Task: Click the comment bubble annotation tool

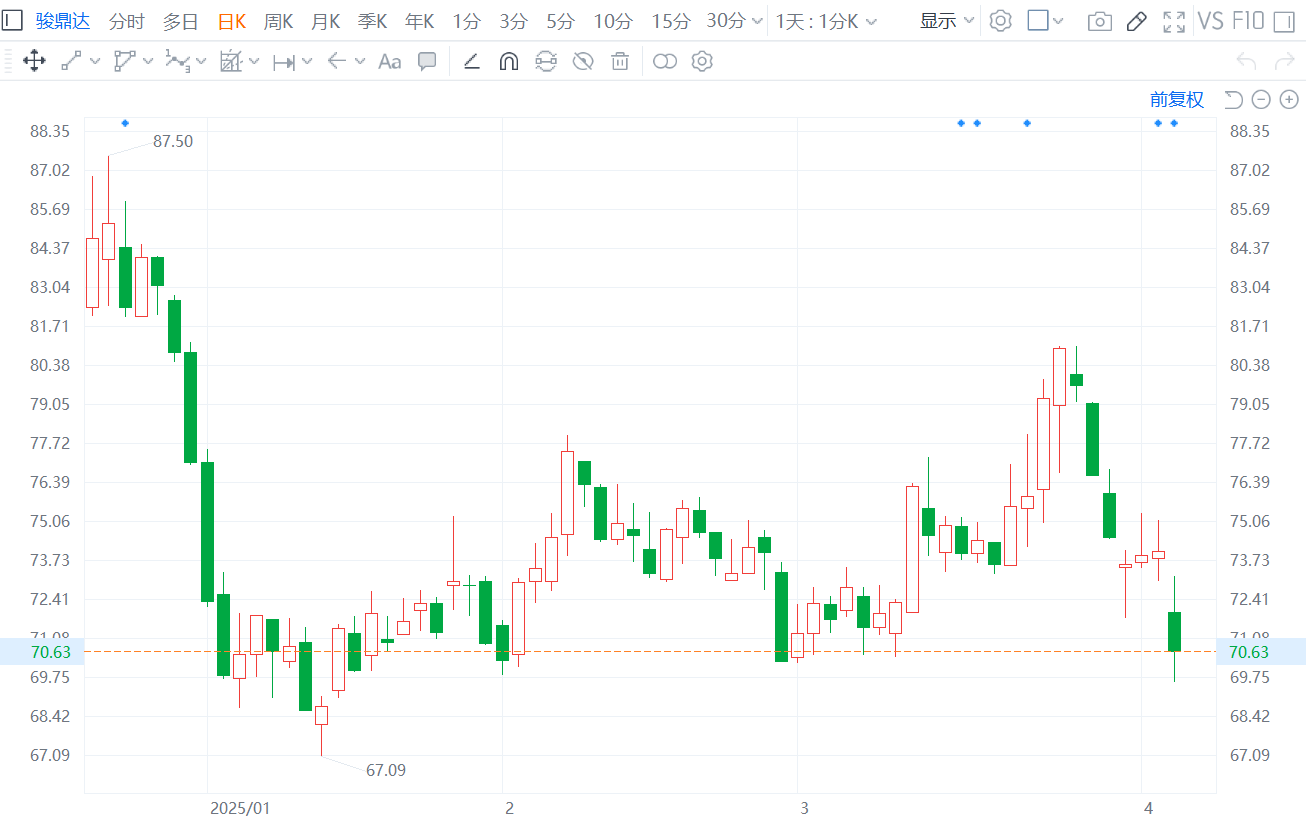Action: pyautogui.click(x=427, y=62)
